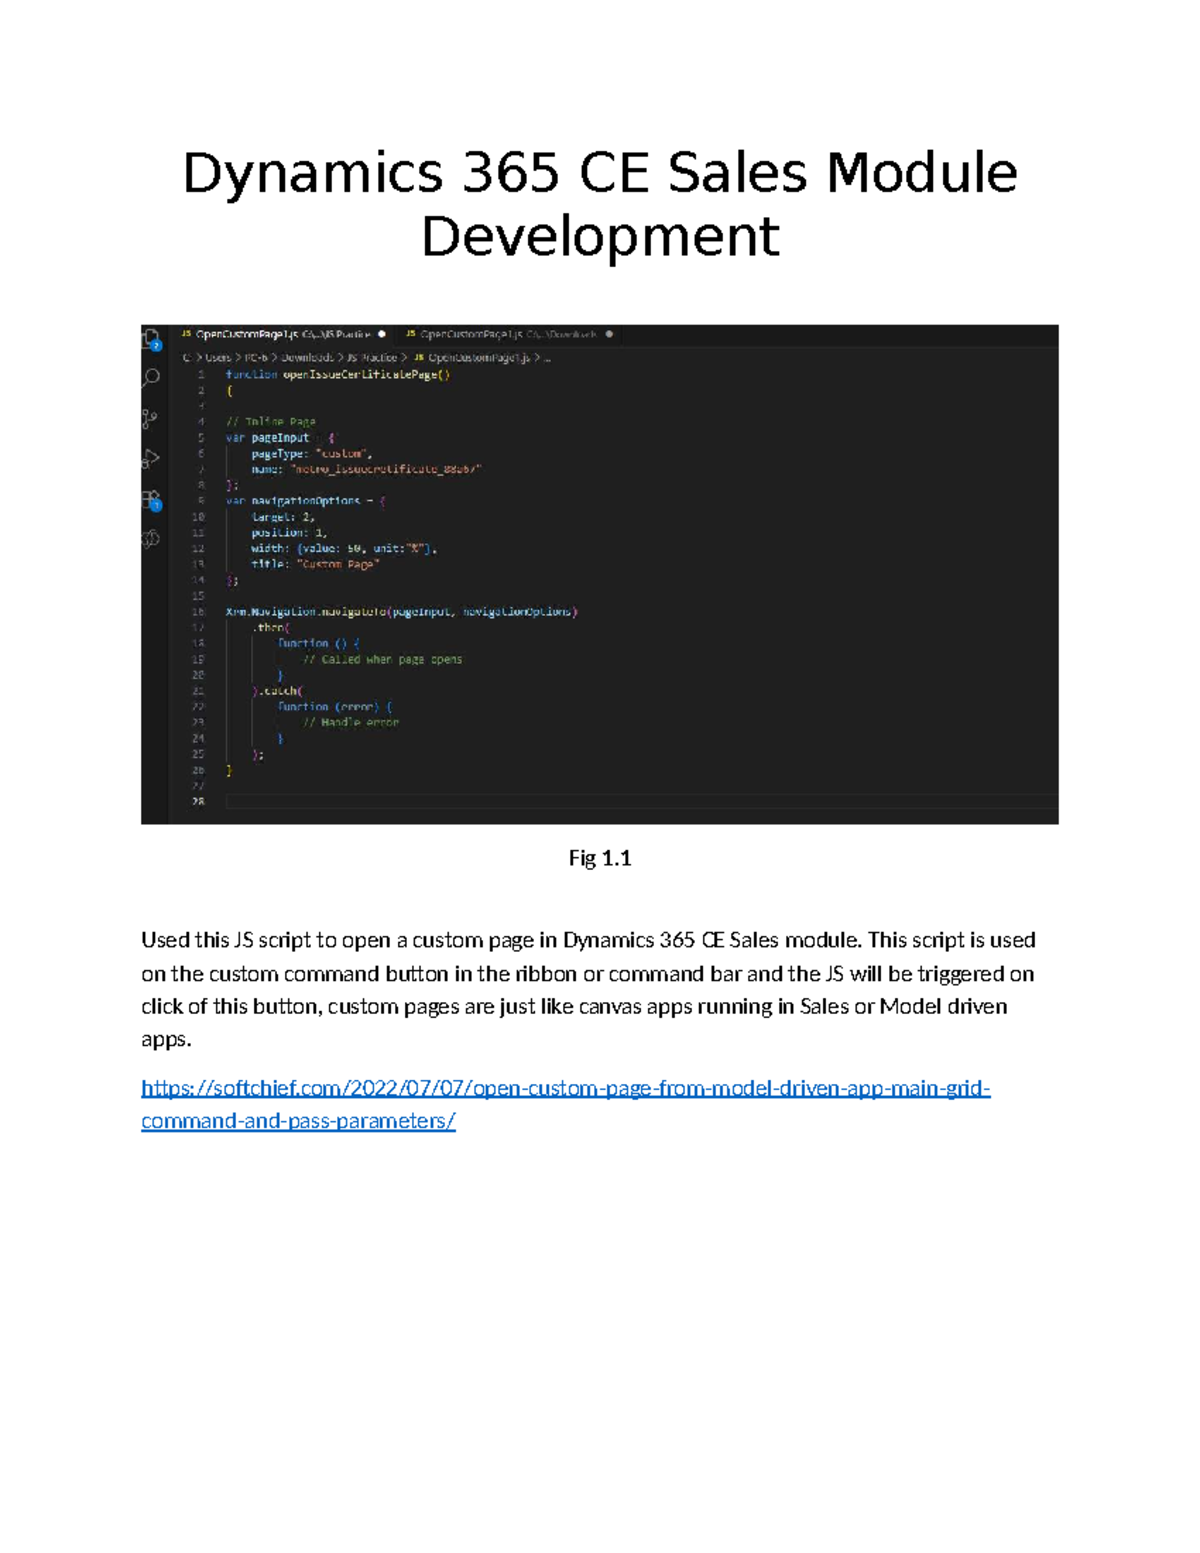Switch to the second OpenCustomPage1.js tab

click(x=480, y=334)
